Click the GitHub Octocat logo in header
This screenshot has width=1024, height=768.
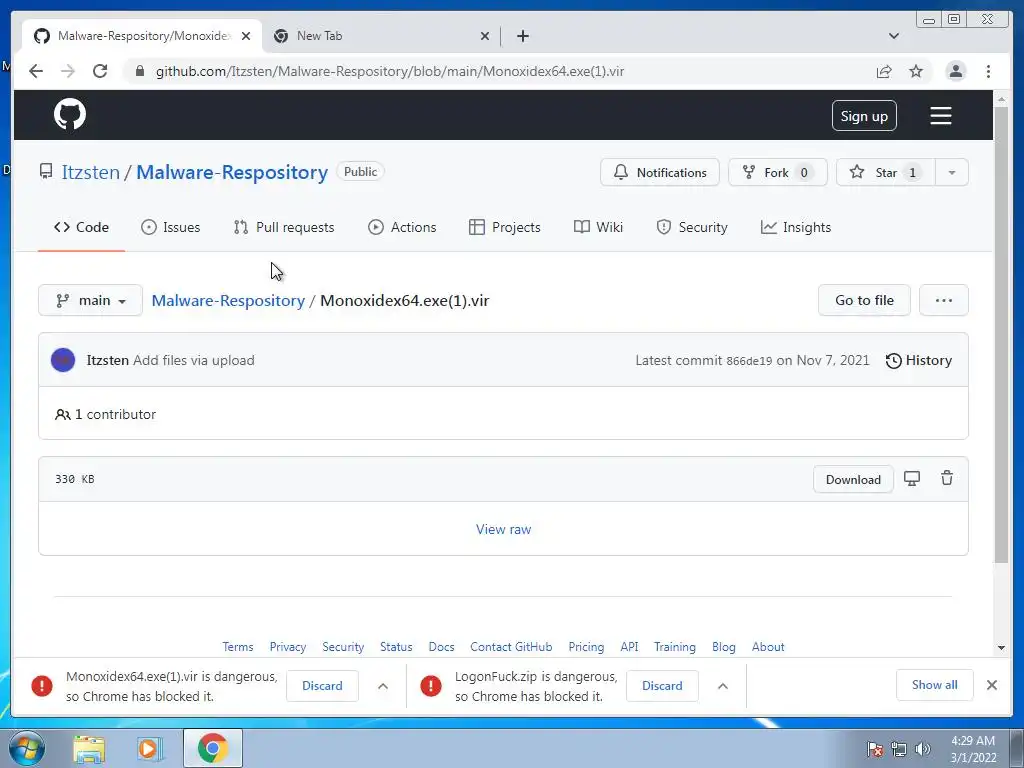[70, 115]
